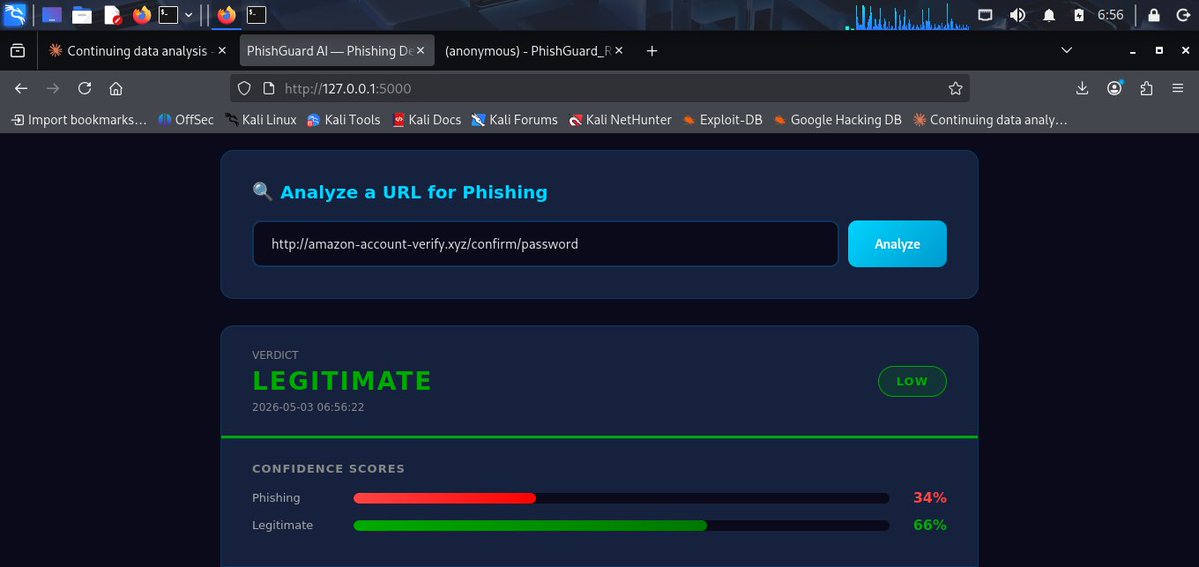Click the timestamp 2026-05-03 06:56:22

coord(308,407)
